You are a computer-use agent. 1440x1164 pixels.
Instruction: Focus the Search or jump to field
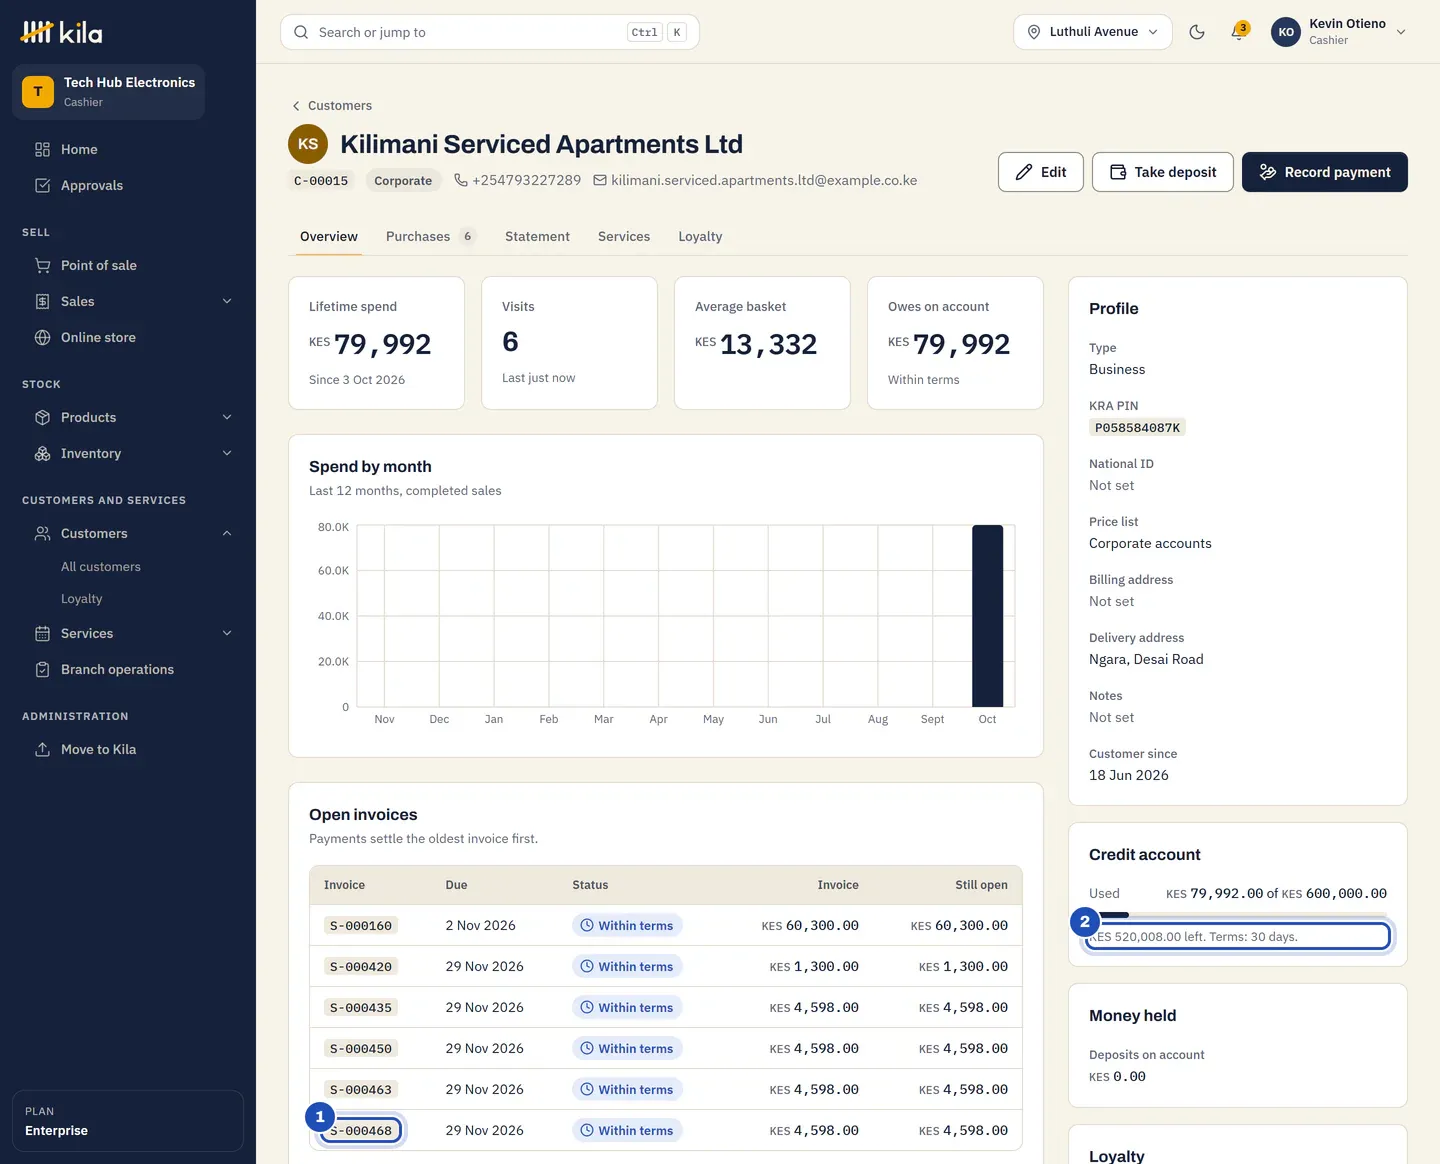pos(490,32)
